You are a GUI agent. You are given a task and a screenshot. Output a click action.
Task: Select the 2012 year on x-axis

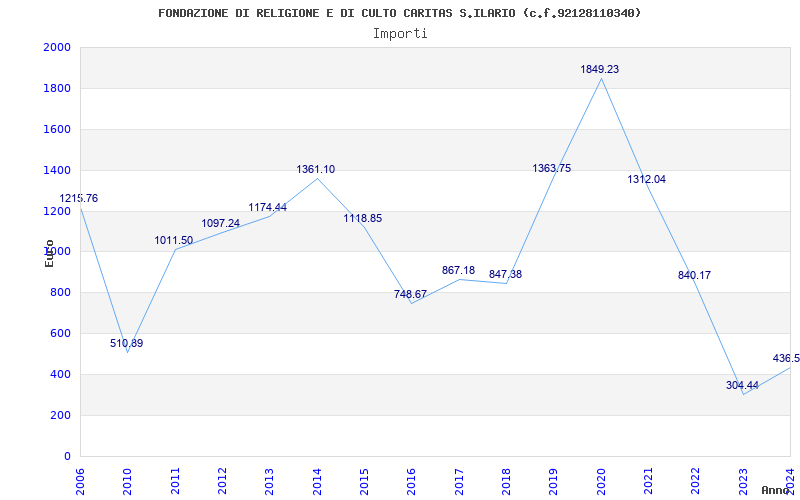coord(222,481)
